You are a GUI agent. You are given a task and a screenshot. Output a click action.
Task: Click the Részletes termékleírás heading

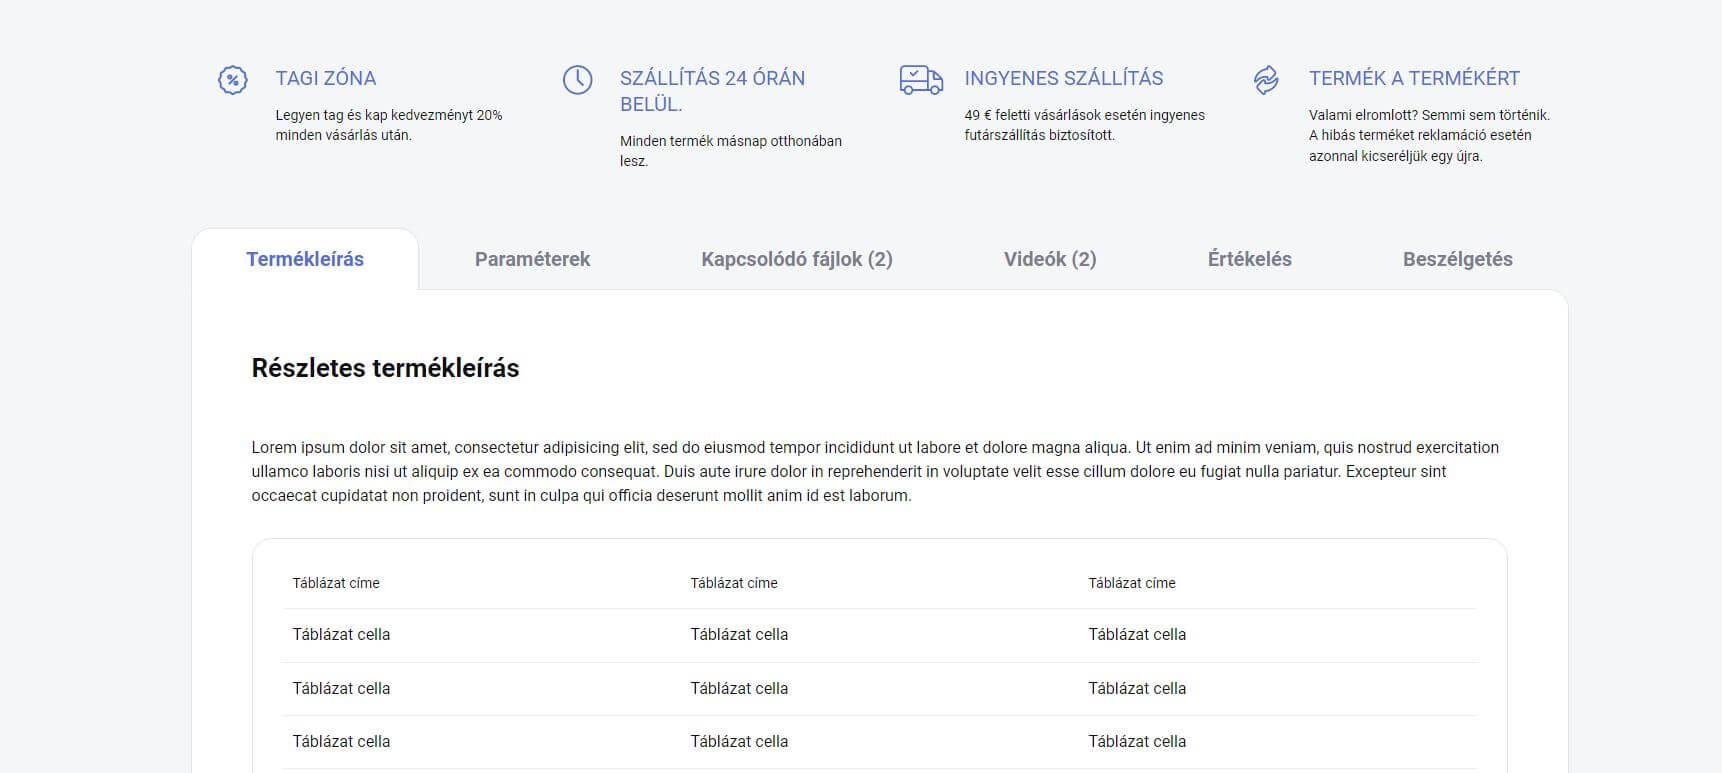(x=385, y=368)
